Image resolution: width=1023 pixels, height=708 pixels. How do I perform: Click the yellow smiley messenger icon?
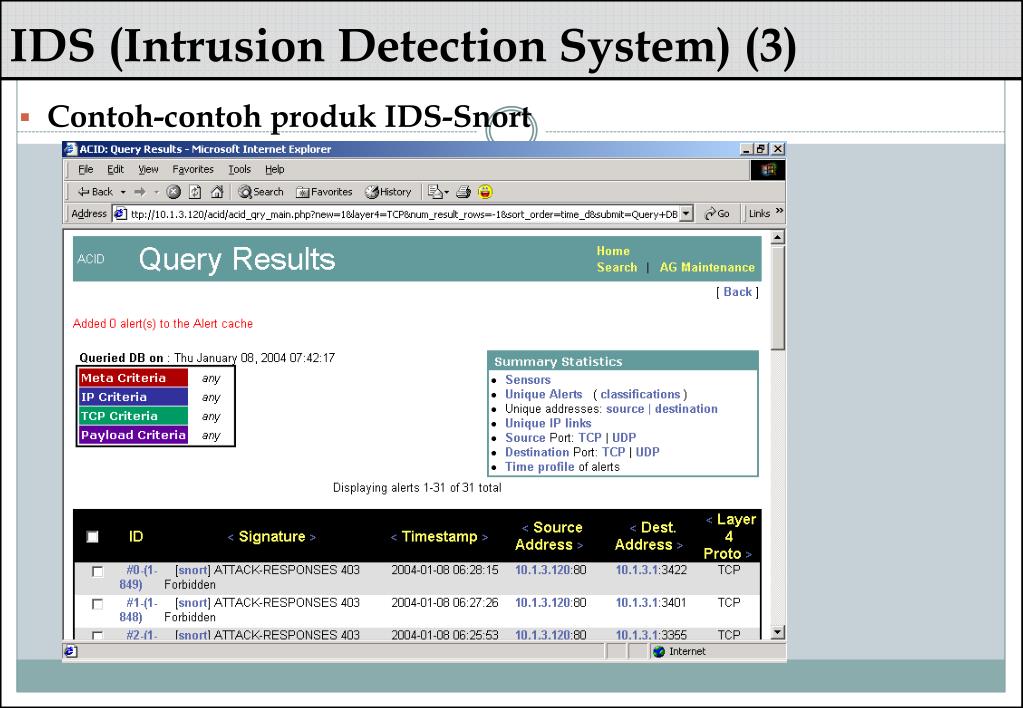pyautogui.click(x=485, y=192)
